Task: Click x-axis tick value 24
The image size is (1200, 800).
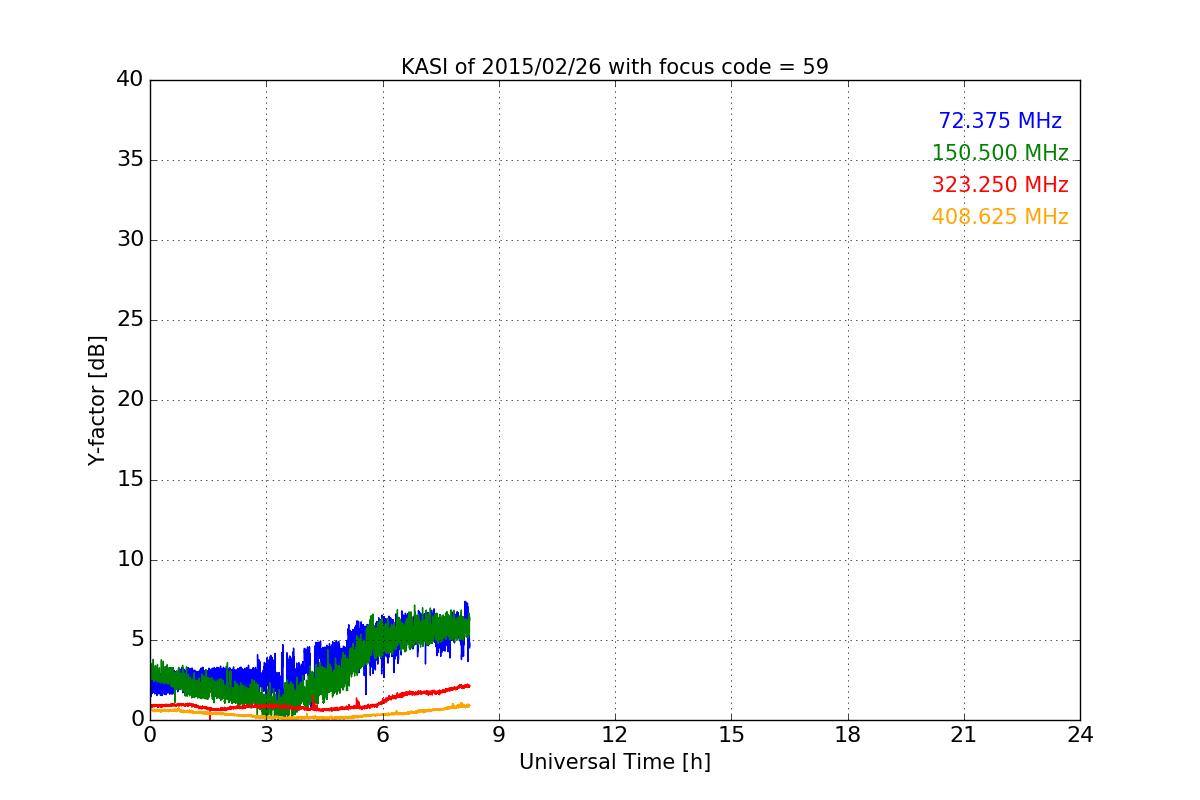Action: pos(1080,734)
